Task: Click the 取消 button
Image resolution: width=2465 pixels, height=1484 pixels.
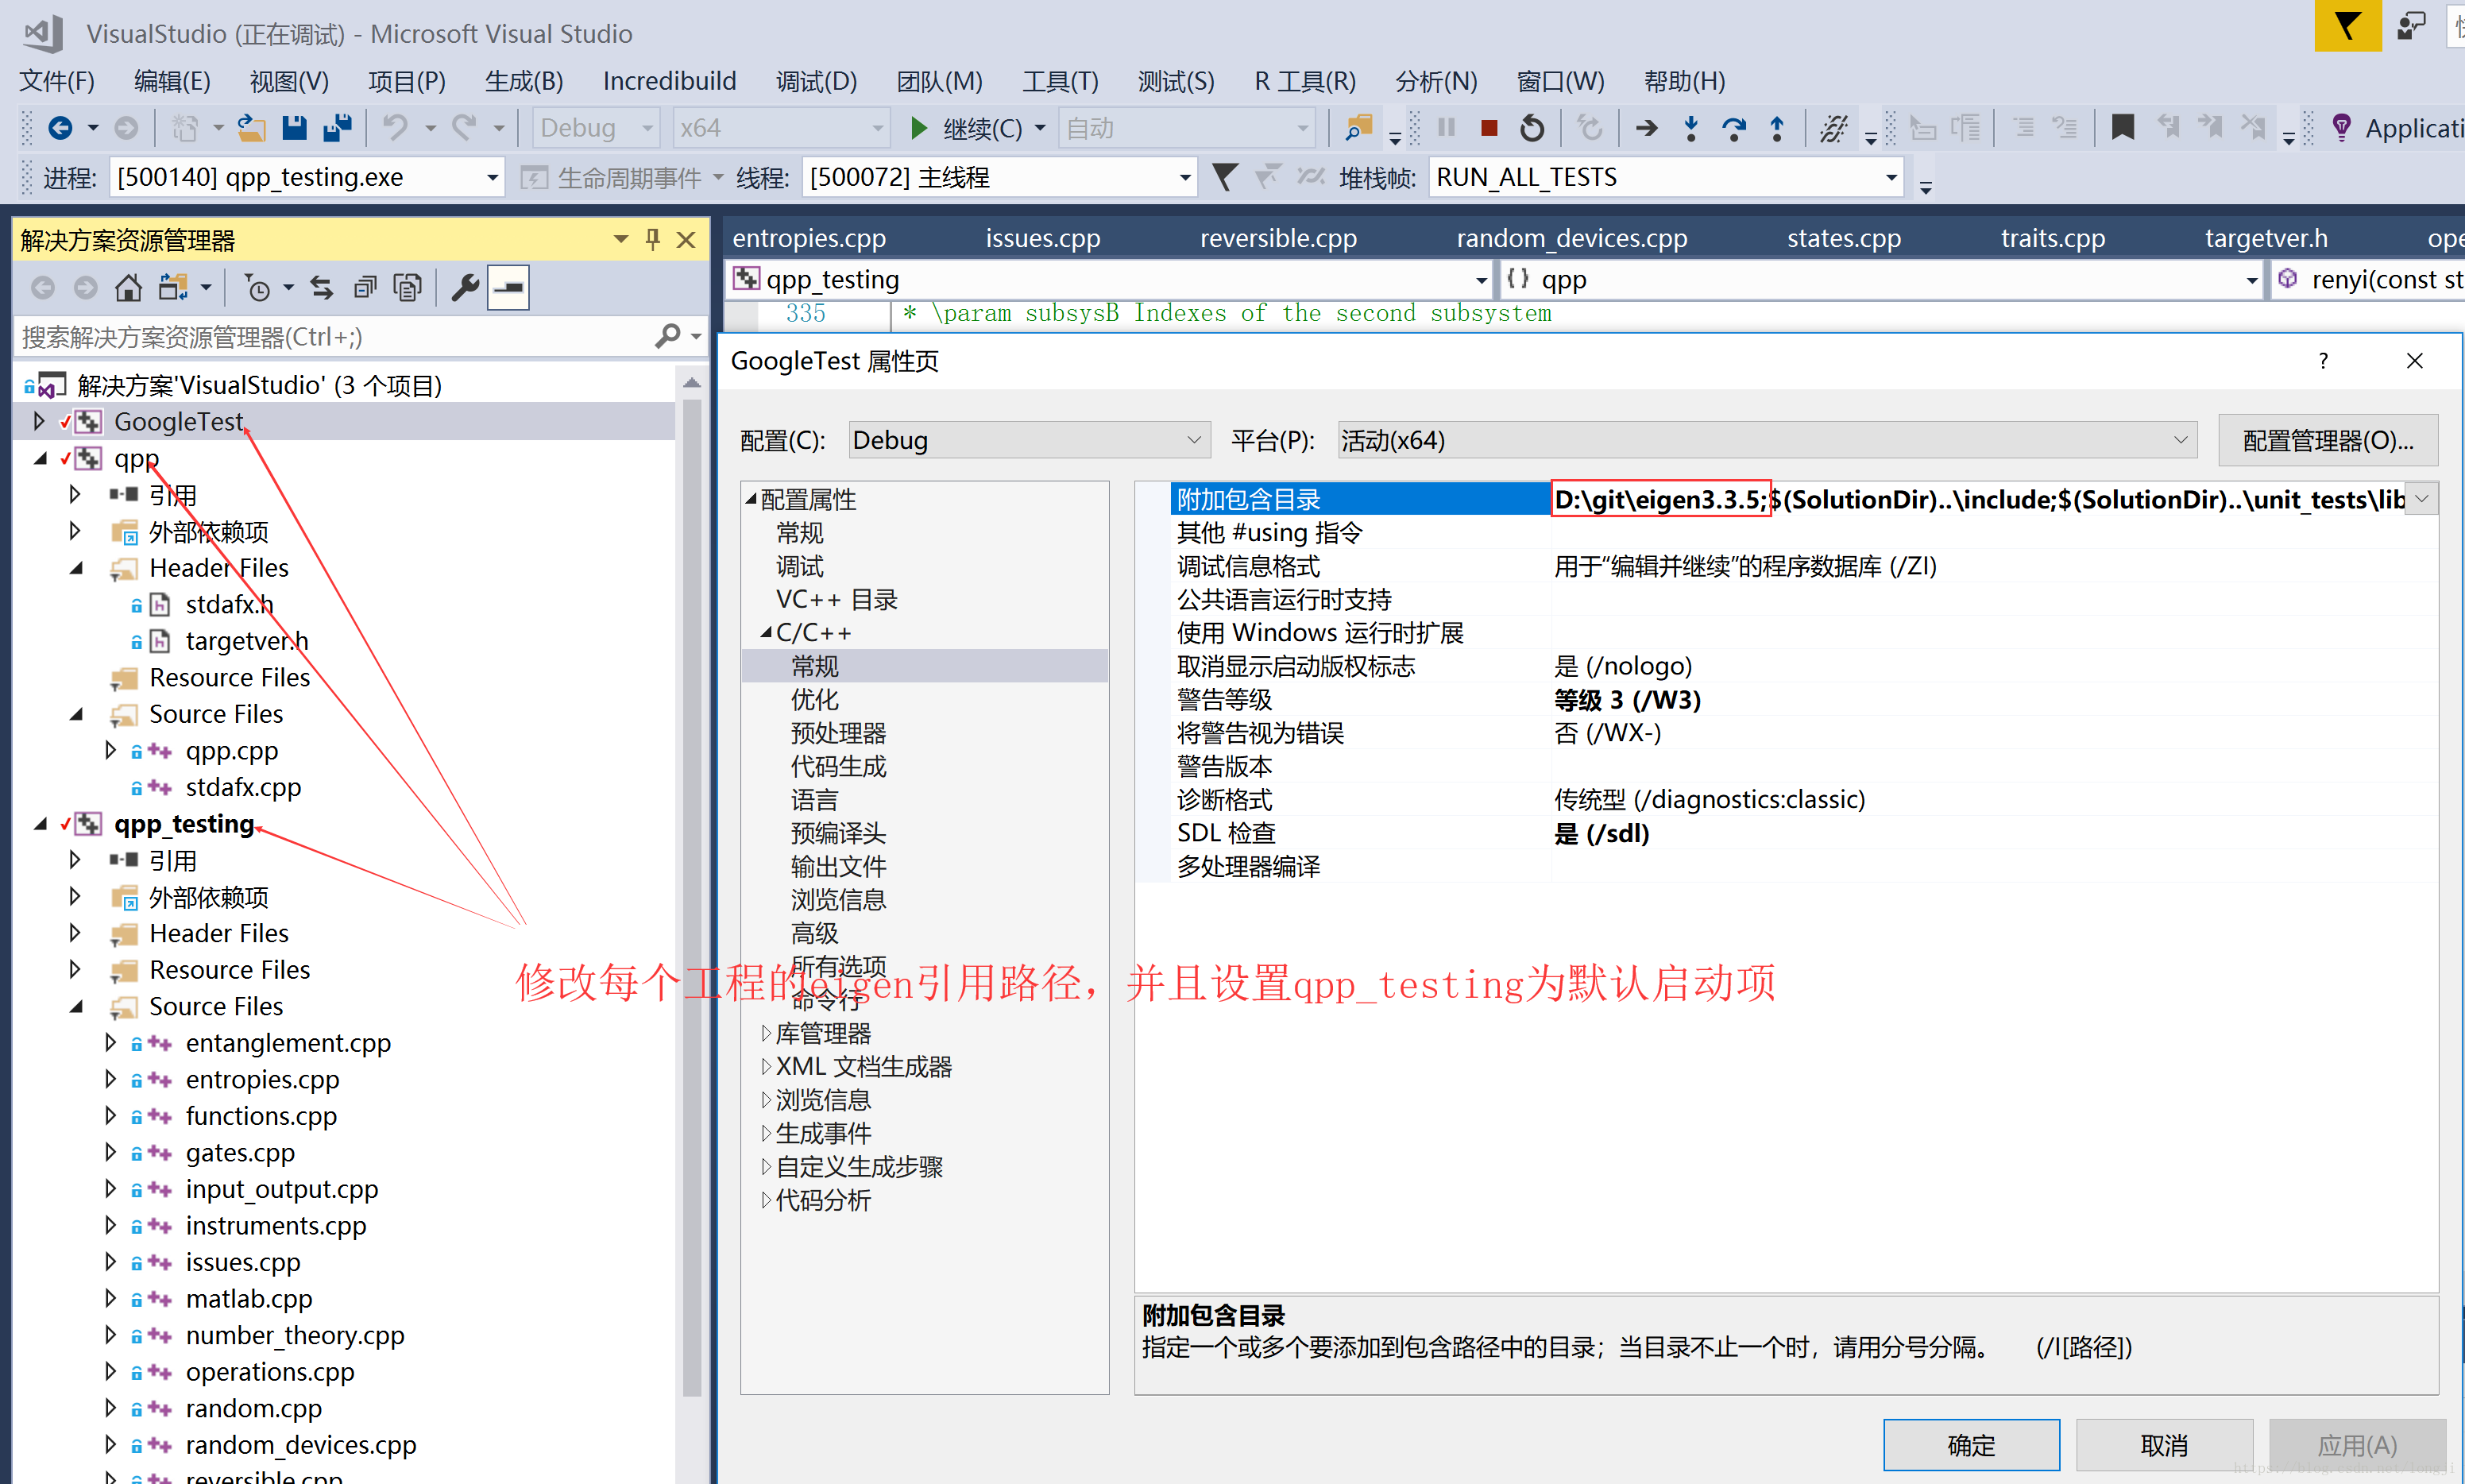Action: coord(2164,1445)
